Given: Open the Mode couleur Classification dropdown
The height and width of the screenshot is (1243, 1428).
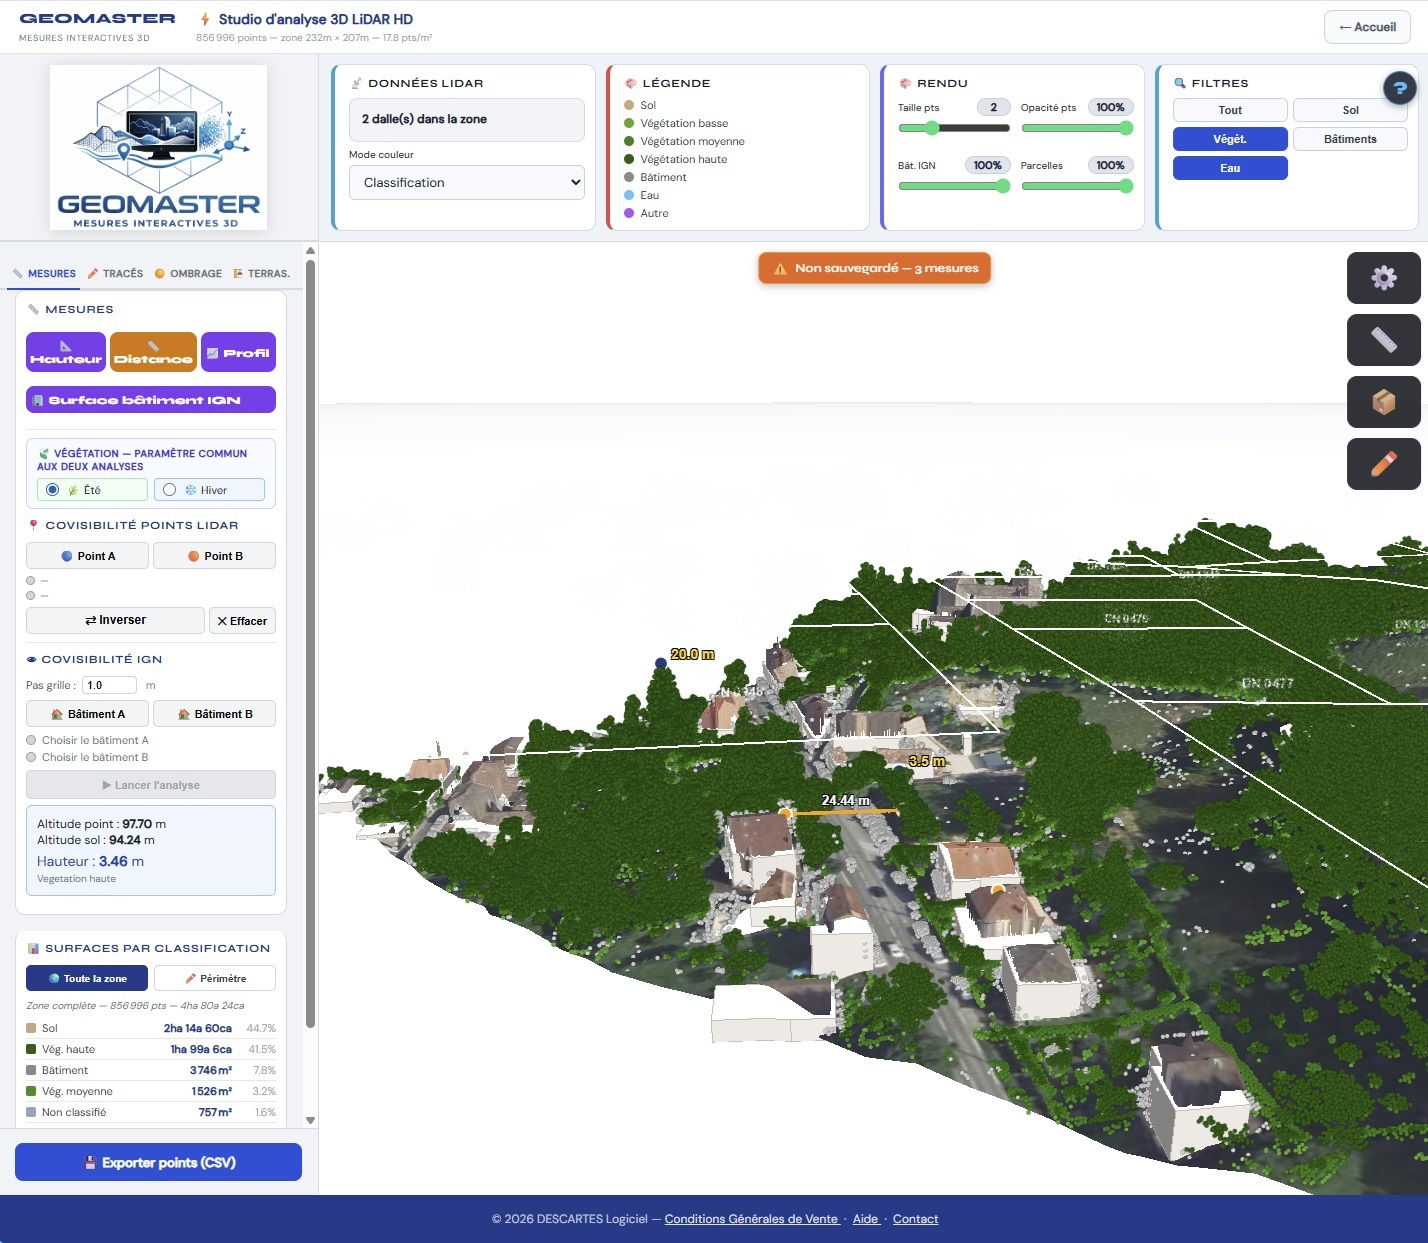Looking at the screenshot, I should pyautogui.click(x=466, y=182).
